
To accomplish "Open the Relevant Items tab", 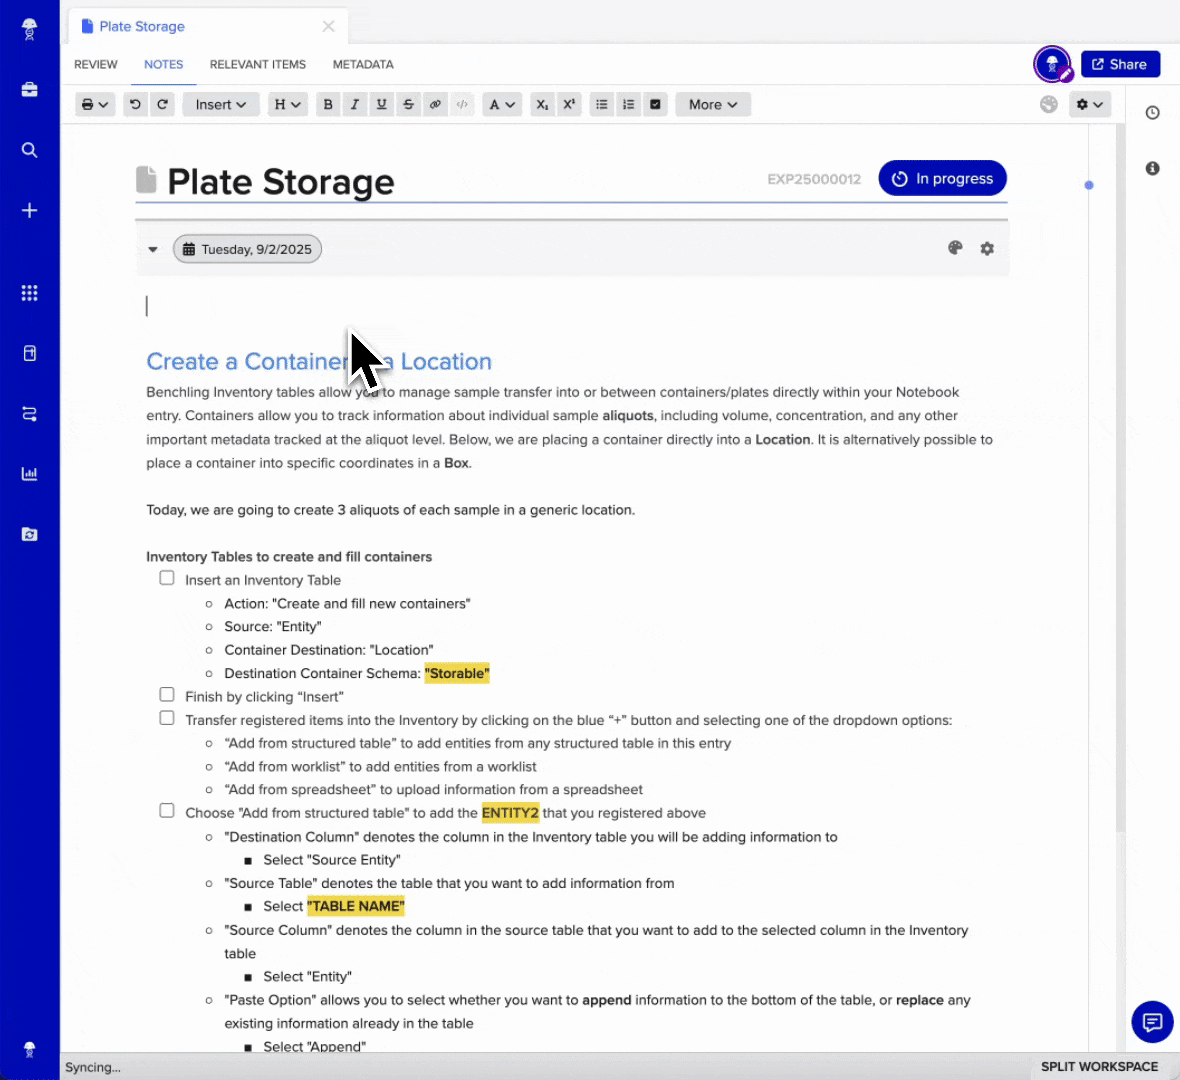I will coord(258,64).
